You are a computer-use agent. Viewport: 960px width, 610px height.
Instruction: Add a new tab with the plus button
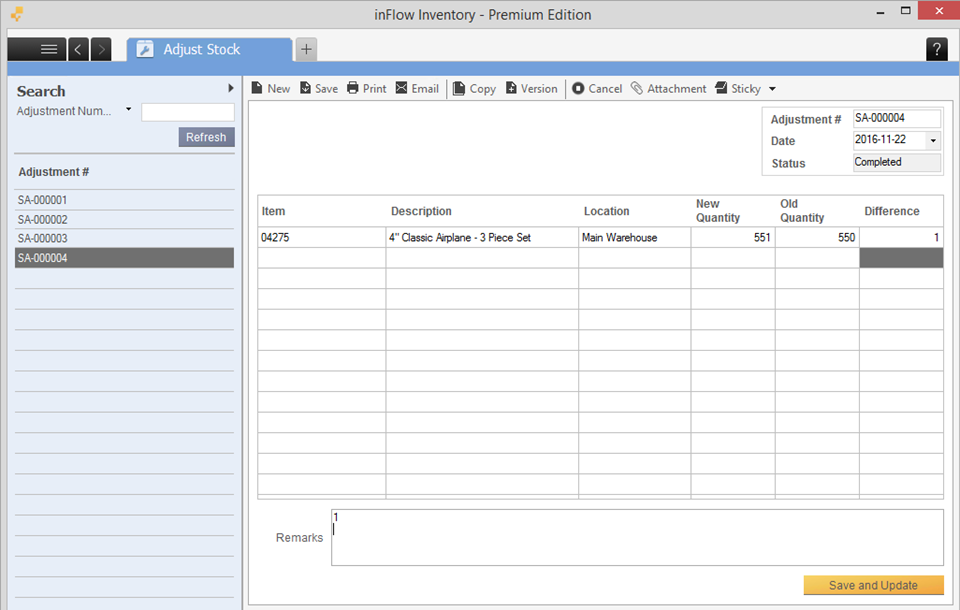(x=306, y=49)
